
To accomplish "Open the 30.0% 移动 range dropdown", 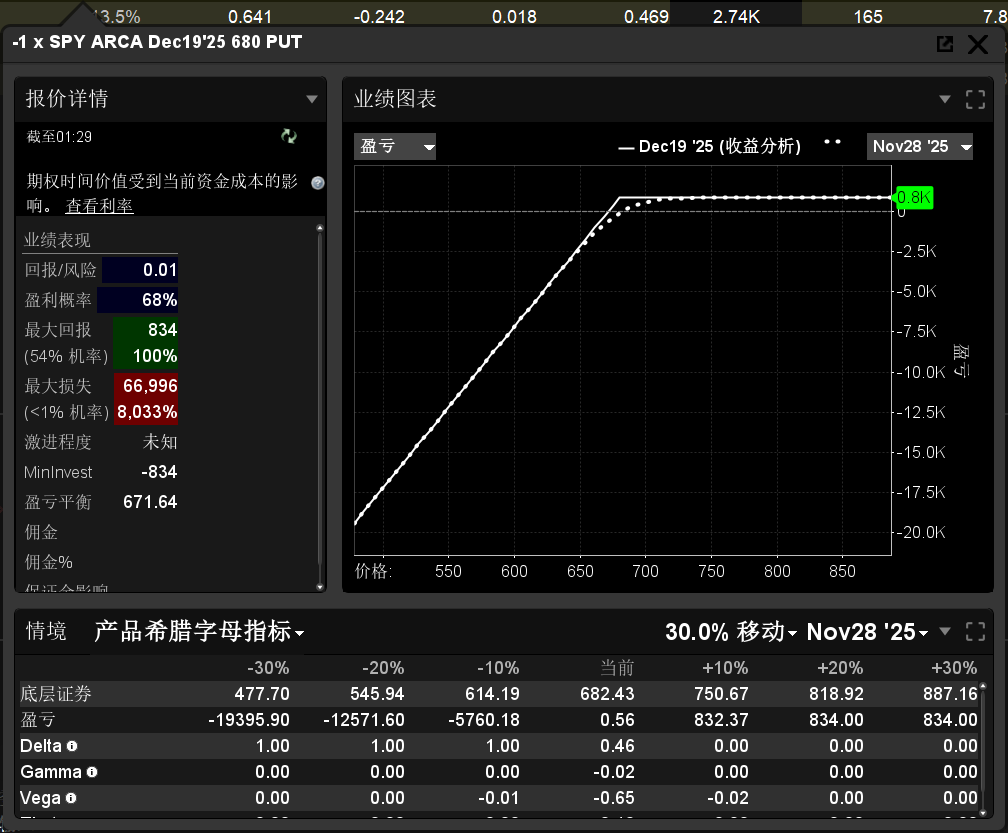I will (x=731, y=632).
